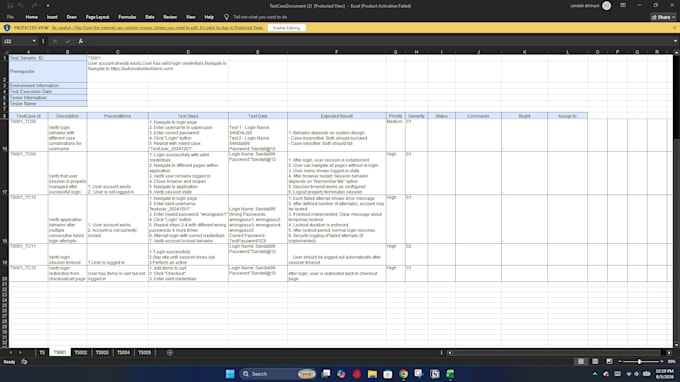Close the Protected View message bar
Viewport: 680px width, 382px height.
coord(675,28)
